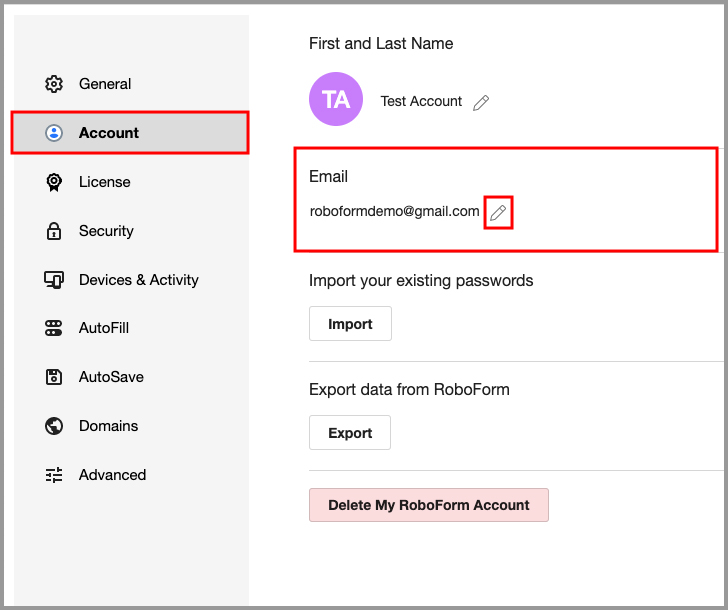The image size is (728, 610).
Task: Open the Security section
Action: pos(106,231)
